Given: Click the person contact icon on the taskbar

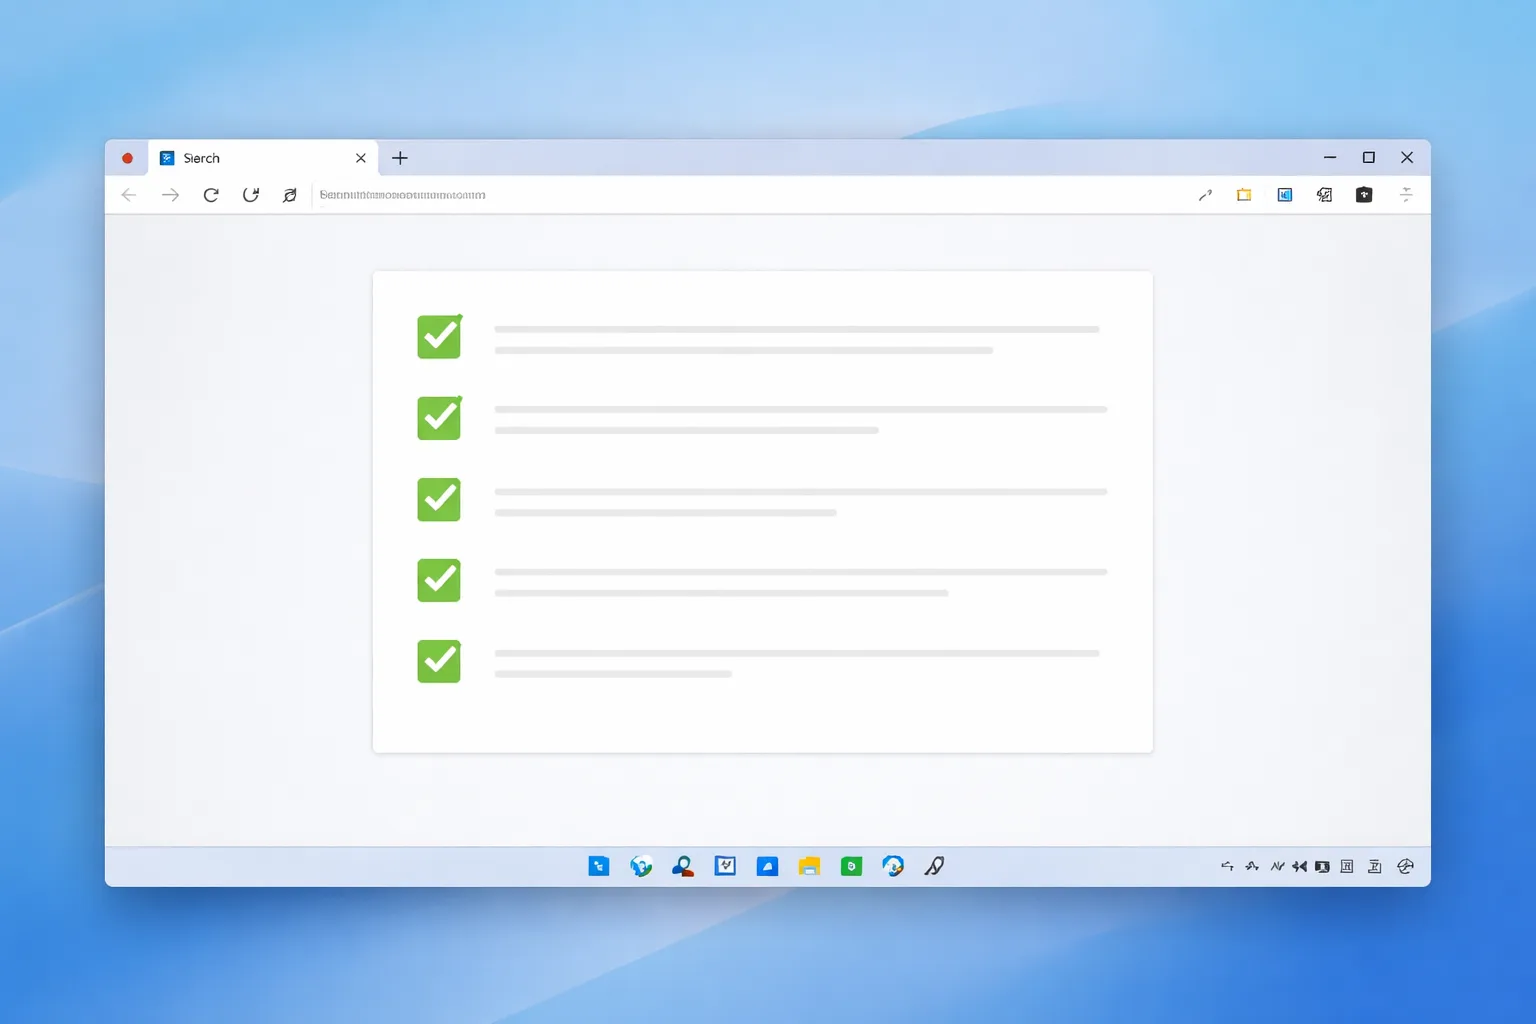Looking at the screenshot, I should pyautogui.click(x=683, y=866).
